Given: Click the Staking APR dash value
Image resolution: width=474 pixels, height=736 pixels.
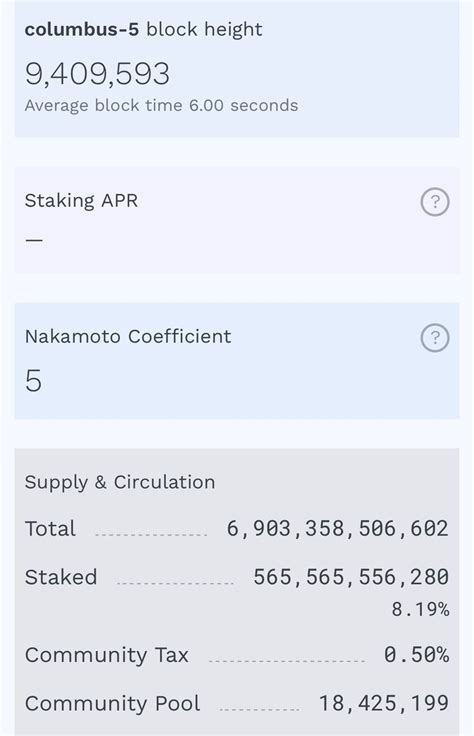Looking at the screenshot, I should (34, 240).
